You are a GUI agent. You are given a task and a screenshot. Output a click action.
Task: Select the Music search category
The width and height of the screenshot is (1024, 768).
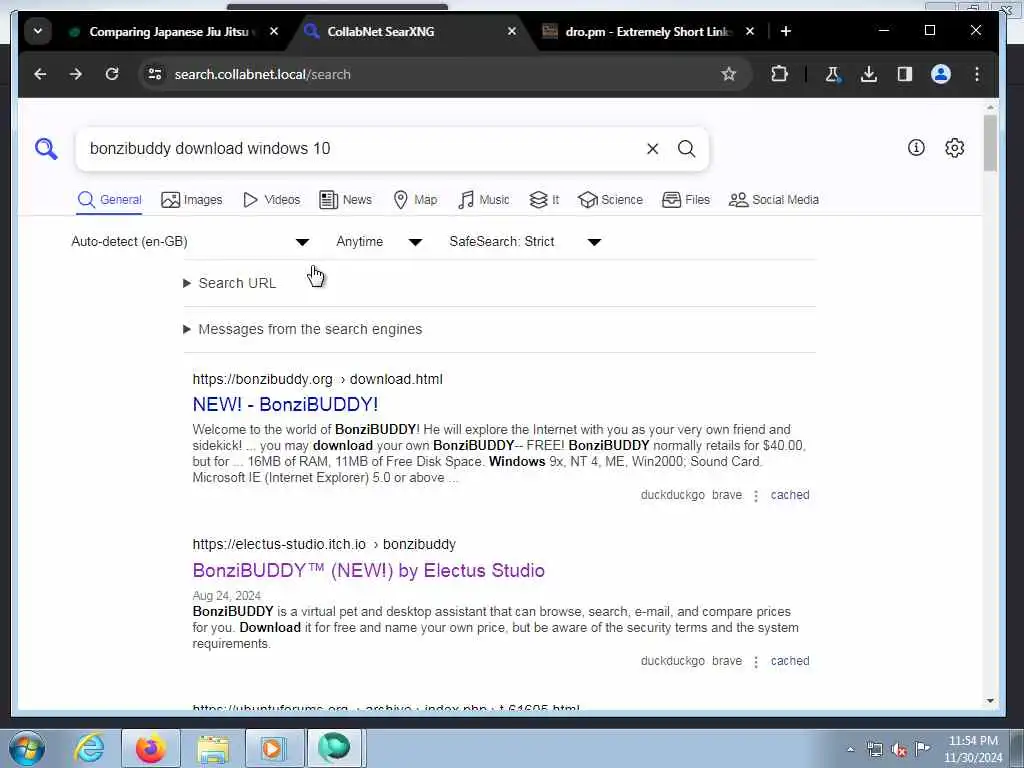click(484, 200)
